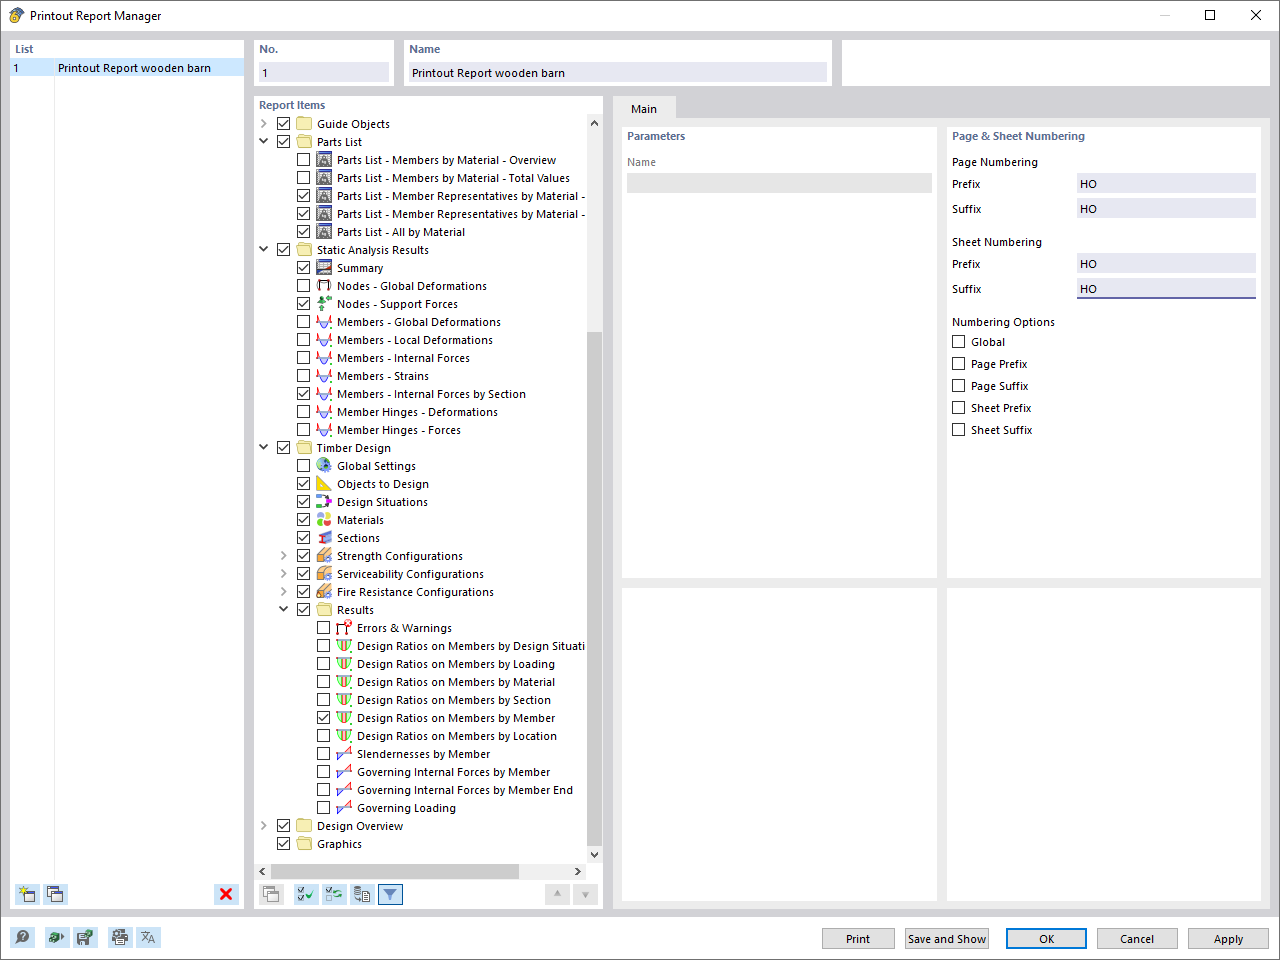Image resolution: width=1280 pixels, height=960 pixels.
Task: Select all report items via checkmarks icon
Action: click(x=305, y=894)
